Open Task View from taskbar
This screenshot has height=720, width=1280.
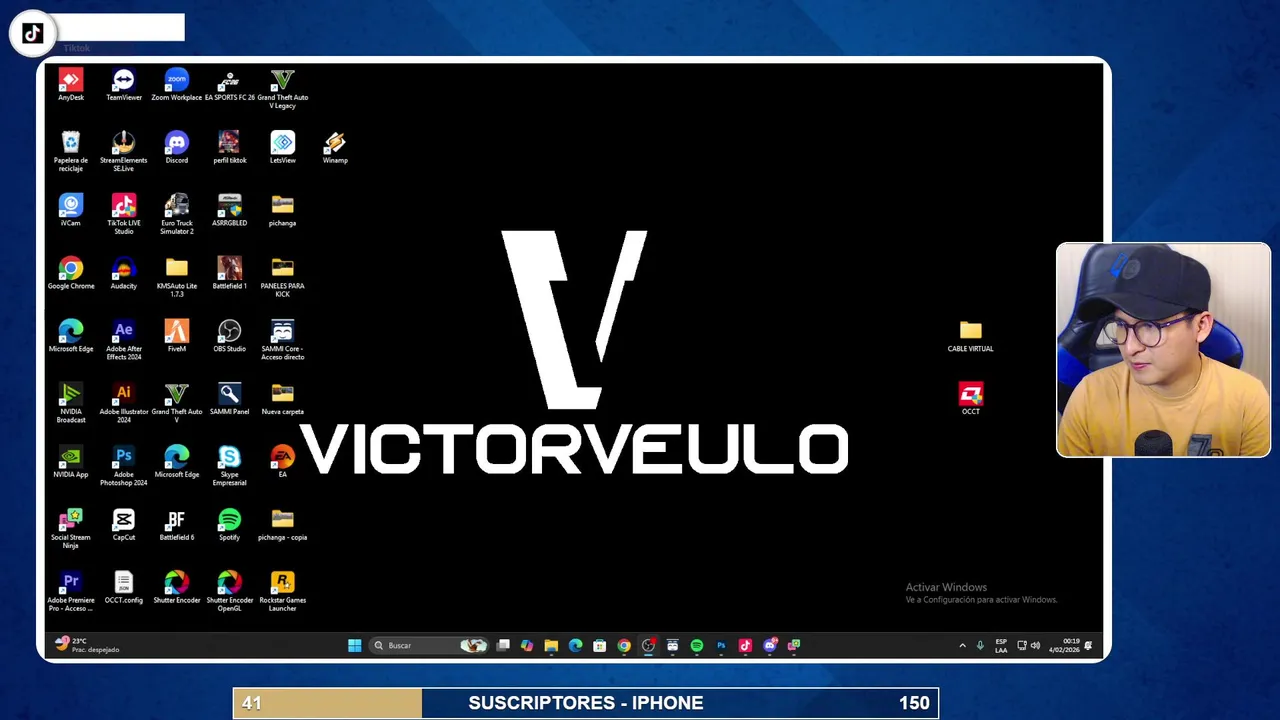(x=503, y=645)
